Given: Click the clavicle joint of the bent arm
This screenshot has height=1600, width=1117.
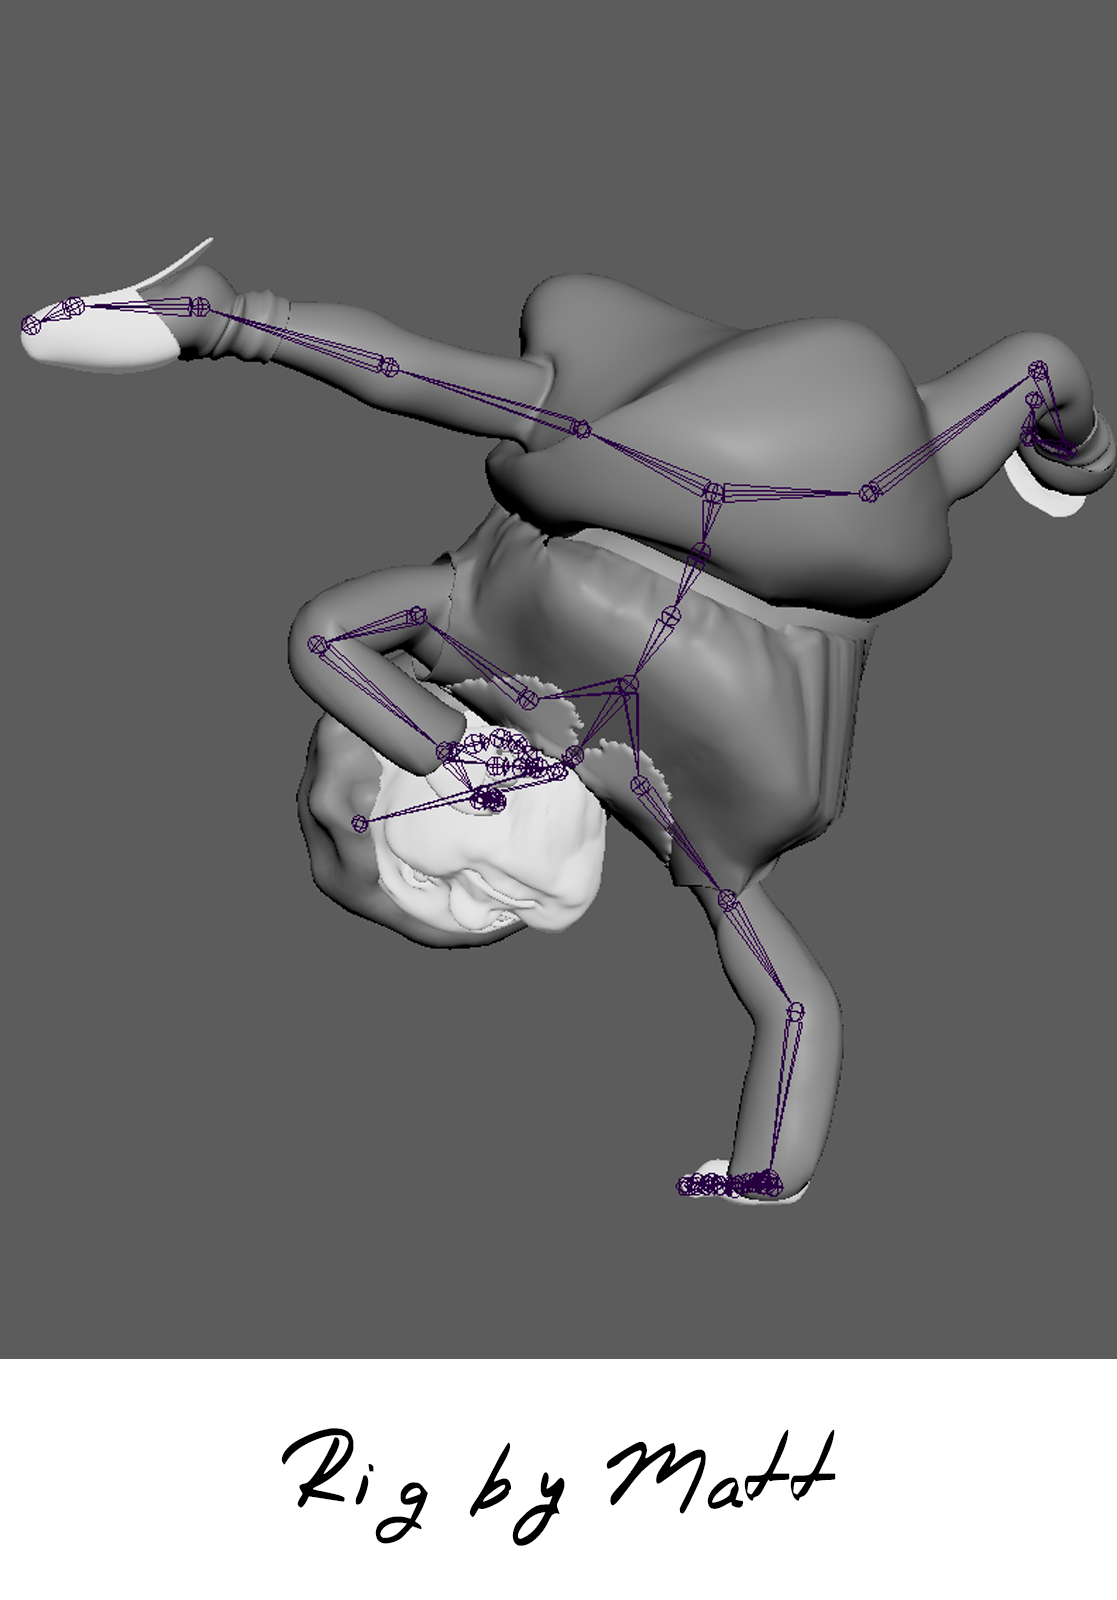Looking at the screenshot, I should coord(528,699).
